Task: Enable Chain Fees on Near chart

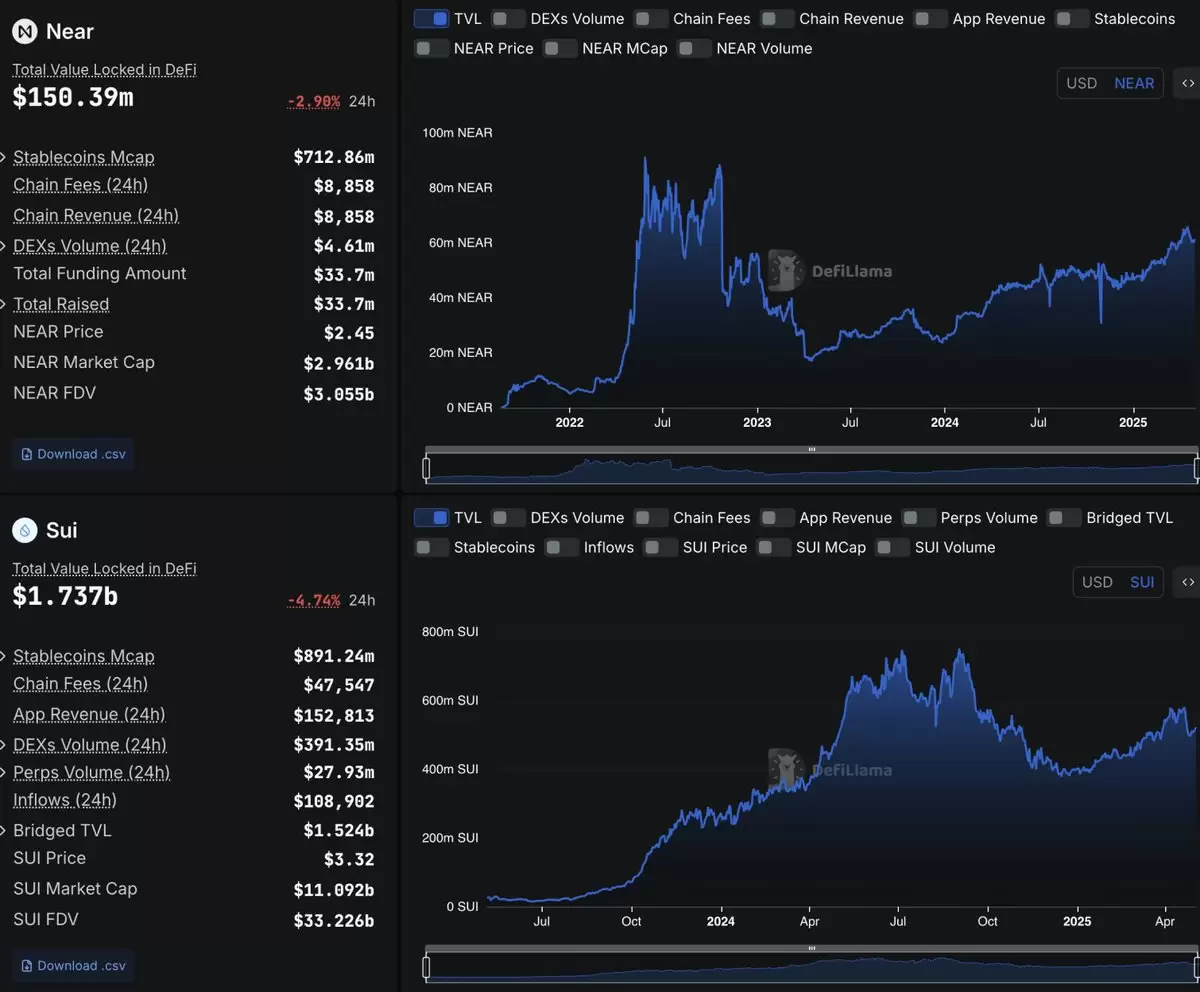Action: pos(651,19)
